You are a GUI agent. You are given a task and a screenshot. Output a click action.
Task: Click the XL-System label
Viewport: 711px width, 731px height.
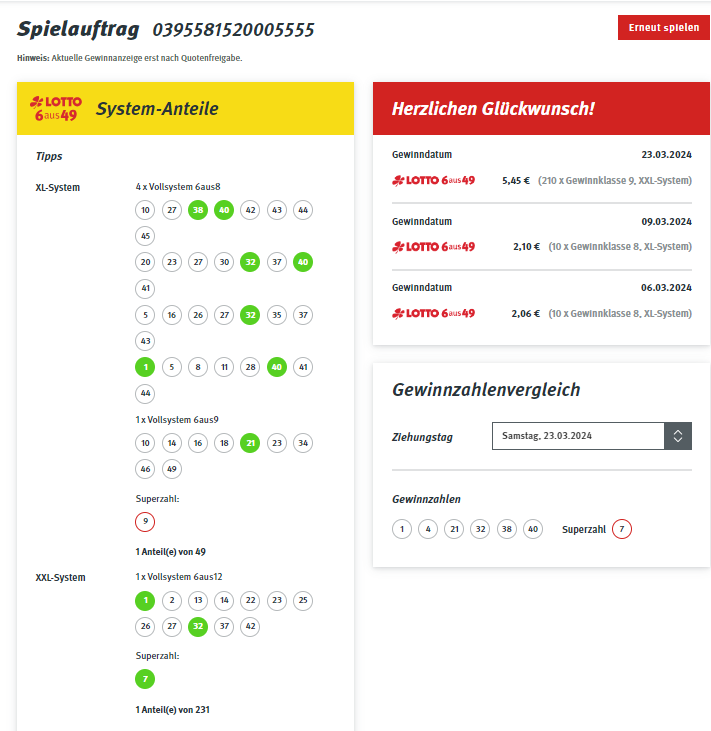[x=57, y=187]
